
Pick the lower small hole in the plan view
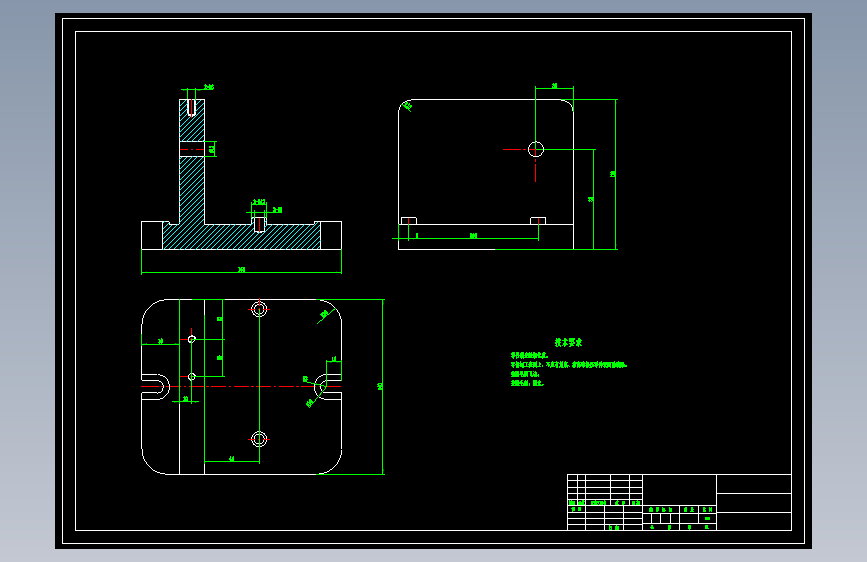coord(191,377)
